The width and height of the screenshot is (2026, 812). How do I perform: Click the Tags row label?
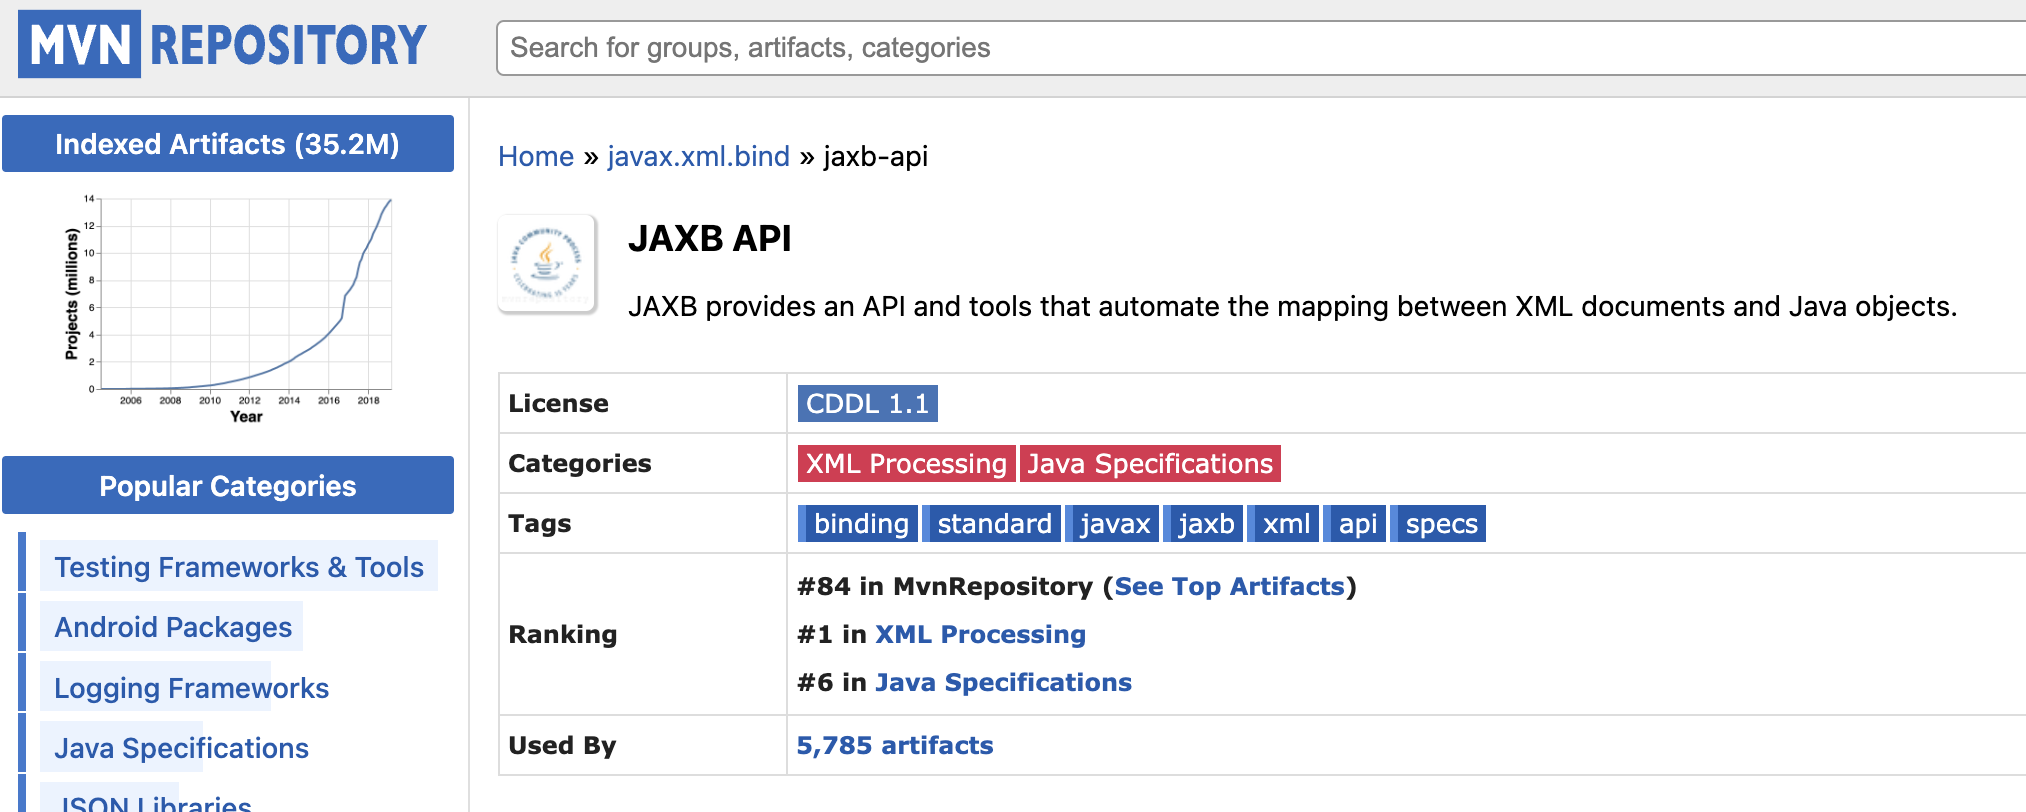[x=540, y=523]
